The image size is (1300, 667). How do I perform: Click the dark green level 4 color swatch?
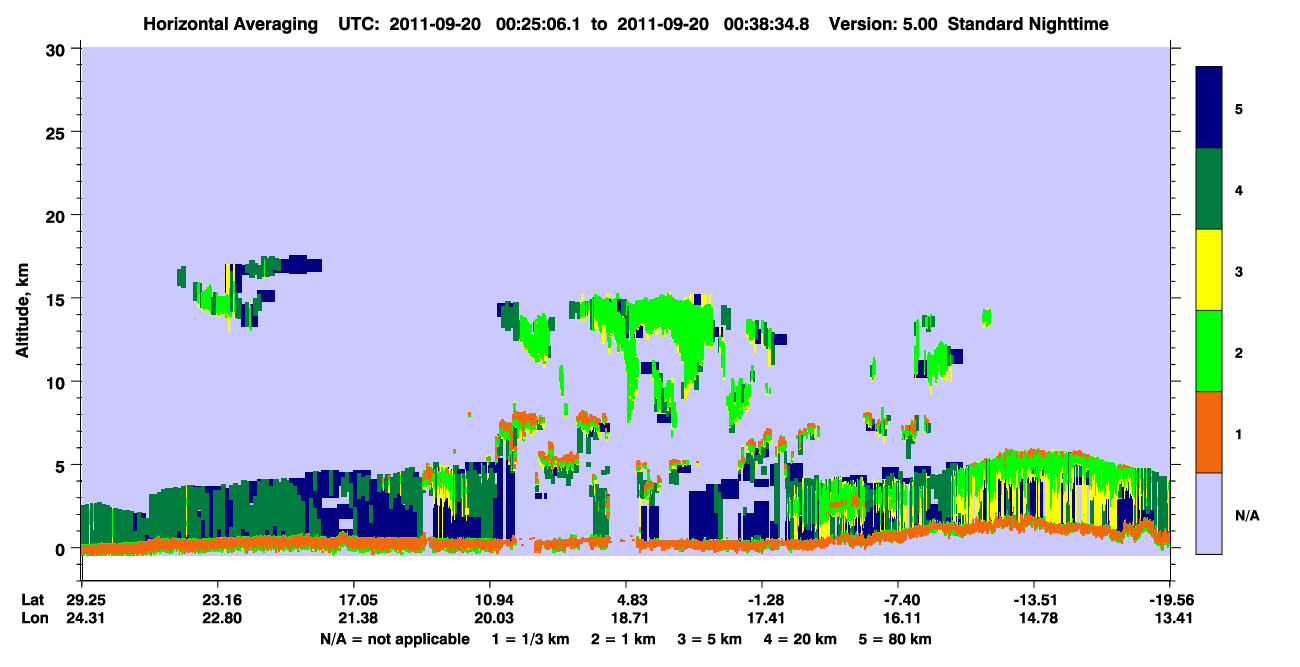[x=1209, y=189]
